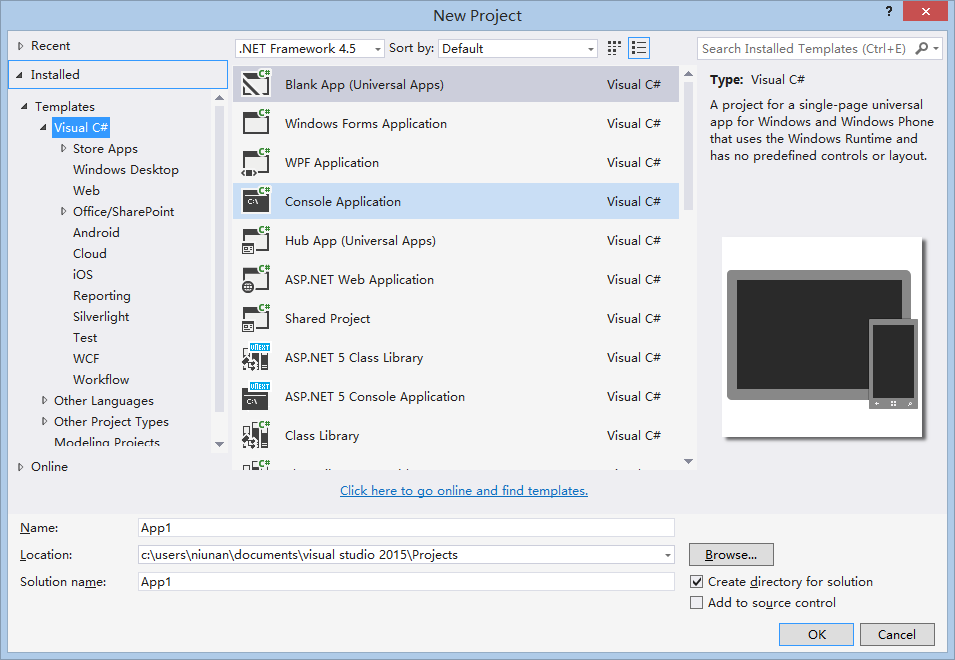The image size is (955, 660).
Task: Enable Add to source control checkbox
Action: point(696,603)
